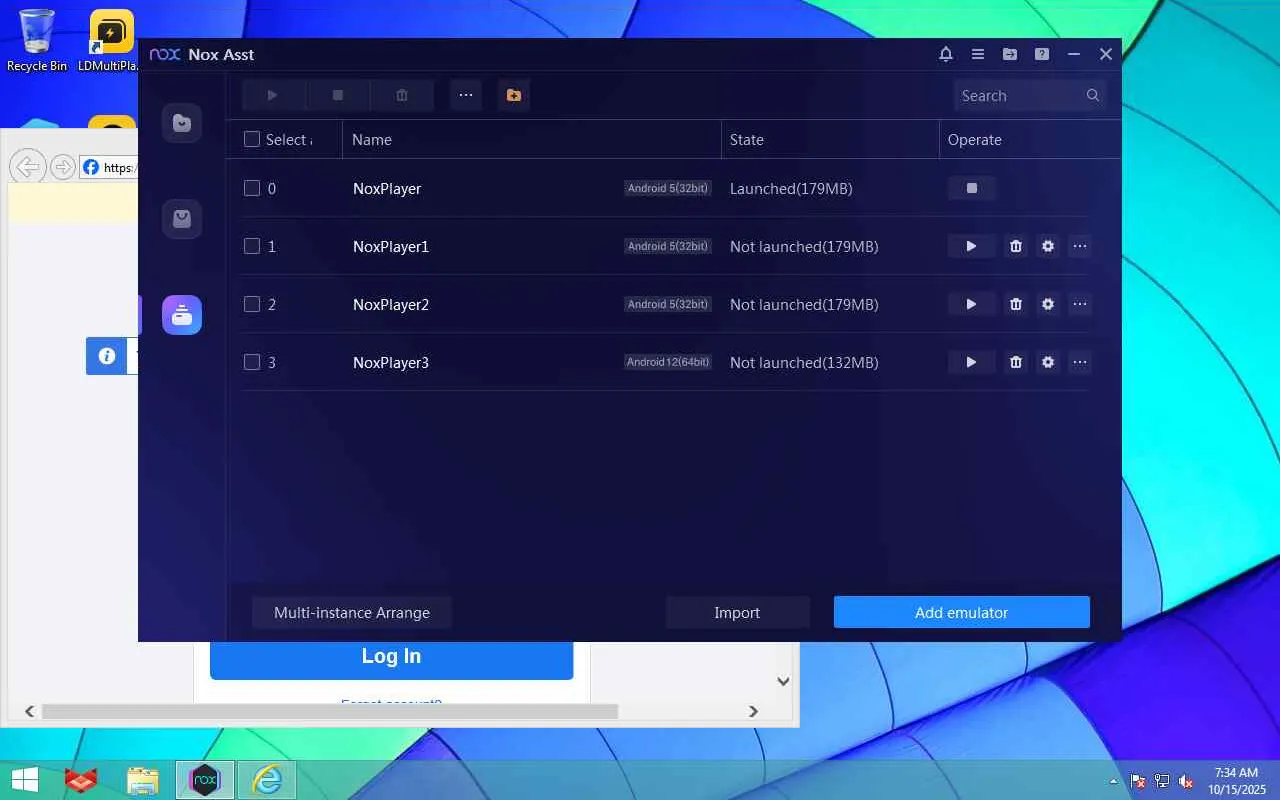Switch to Internet Explorer in the taskbar
Viewport: 1280px width, 800px height.
coord(267,780)
